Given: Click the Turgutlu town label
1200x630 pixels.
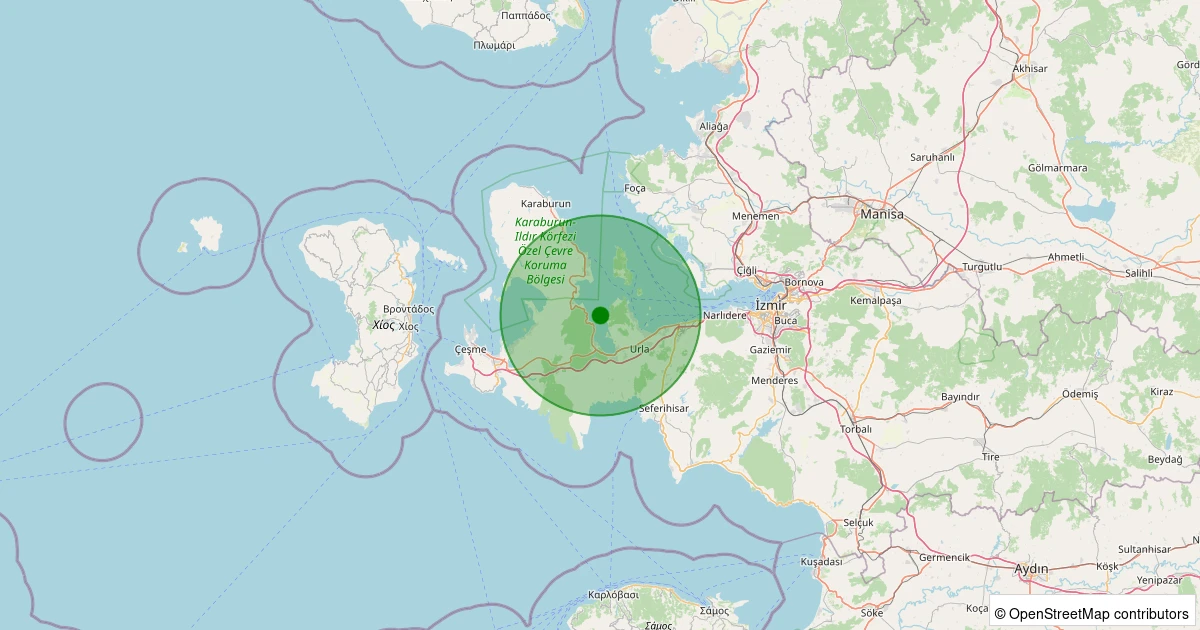Looking at the screenshot, I should pos(981,267).
